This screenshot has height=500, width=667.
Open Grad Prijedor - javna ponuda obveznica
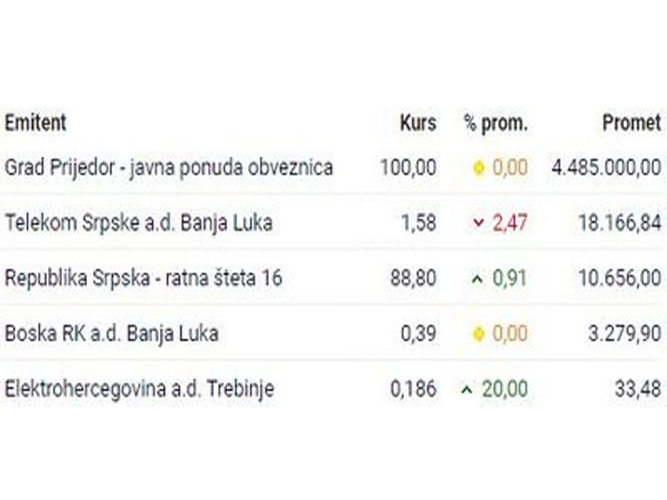click(x=169, y=167)
